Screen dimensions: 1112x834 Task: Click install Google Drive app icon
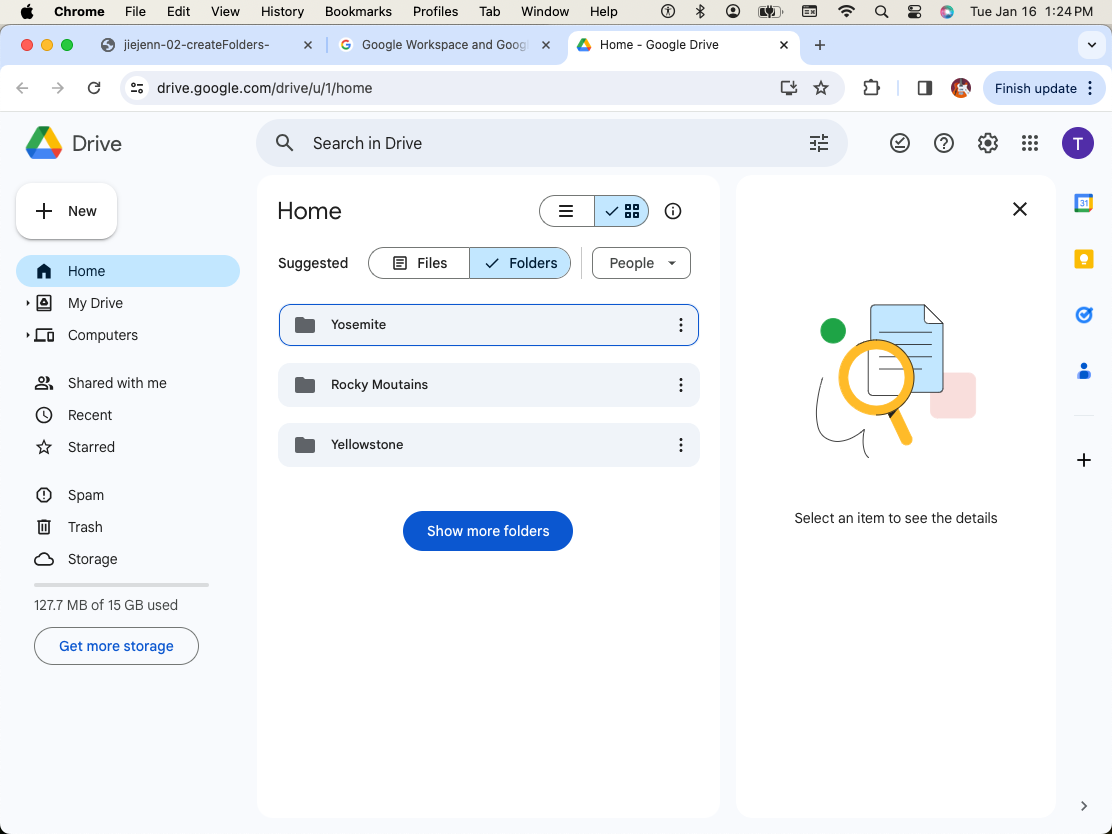[x=789, y=88]
